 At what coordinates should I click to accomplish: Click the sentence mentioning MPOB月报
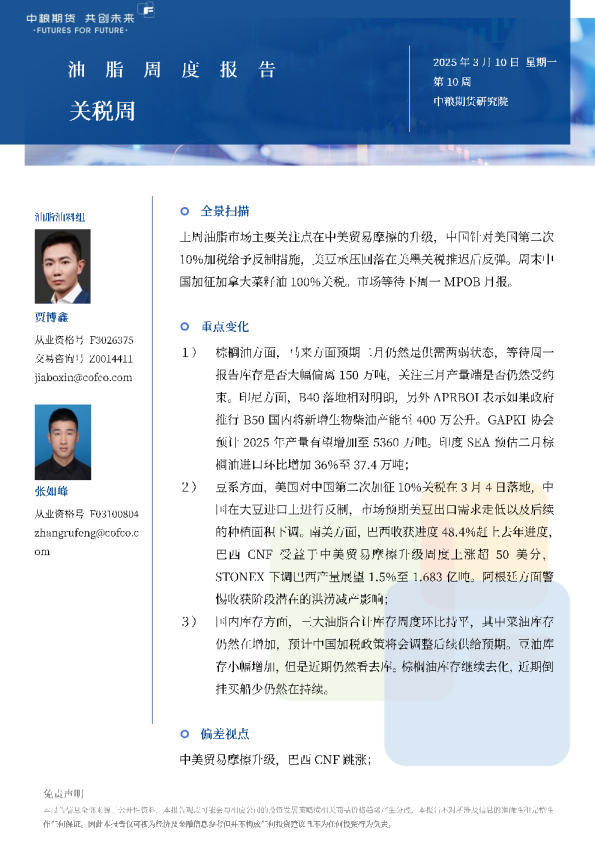(x=435, y=281)
